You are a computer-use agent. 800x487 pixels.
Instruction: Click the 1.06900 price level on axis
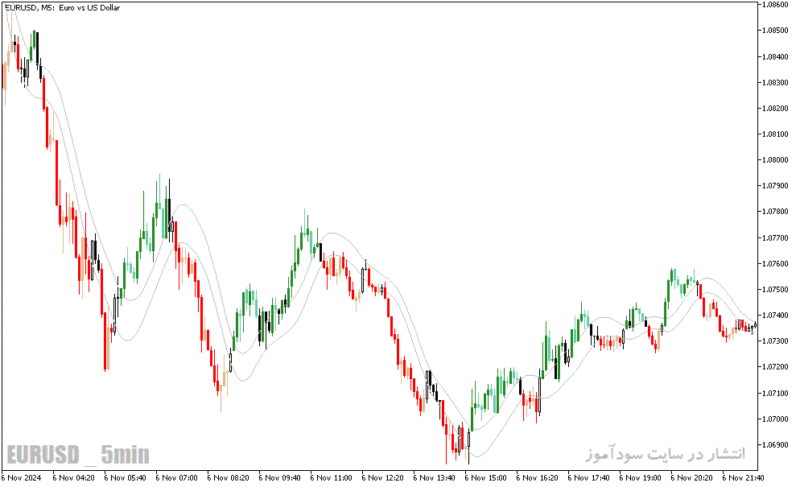coord(775,445)
